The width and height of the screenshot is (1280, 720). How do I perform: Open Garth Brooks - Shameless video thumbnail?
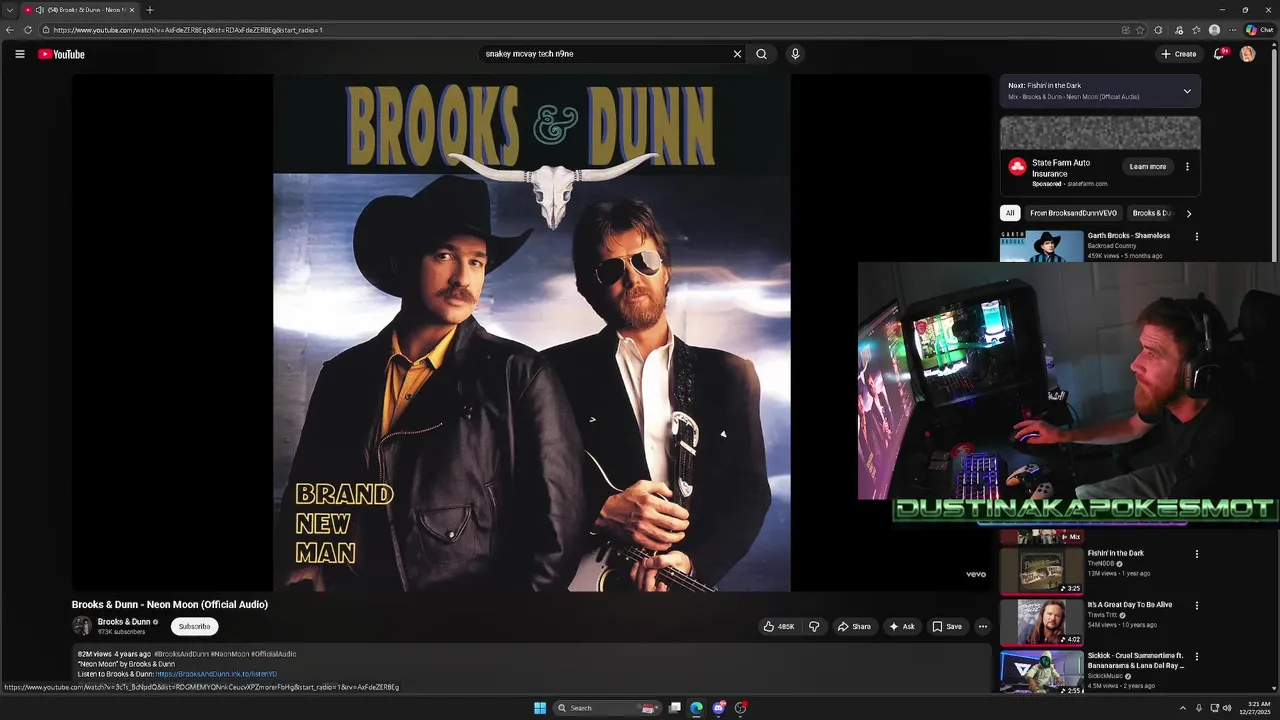coord(1042,246)
